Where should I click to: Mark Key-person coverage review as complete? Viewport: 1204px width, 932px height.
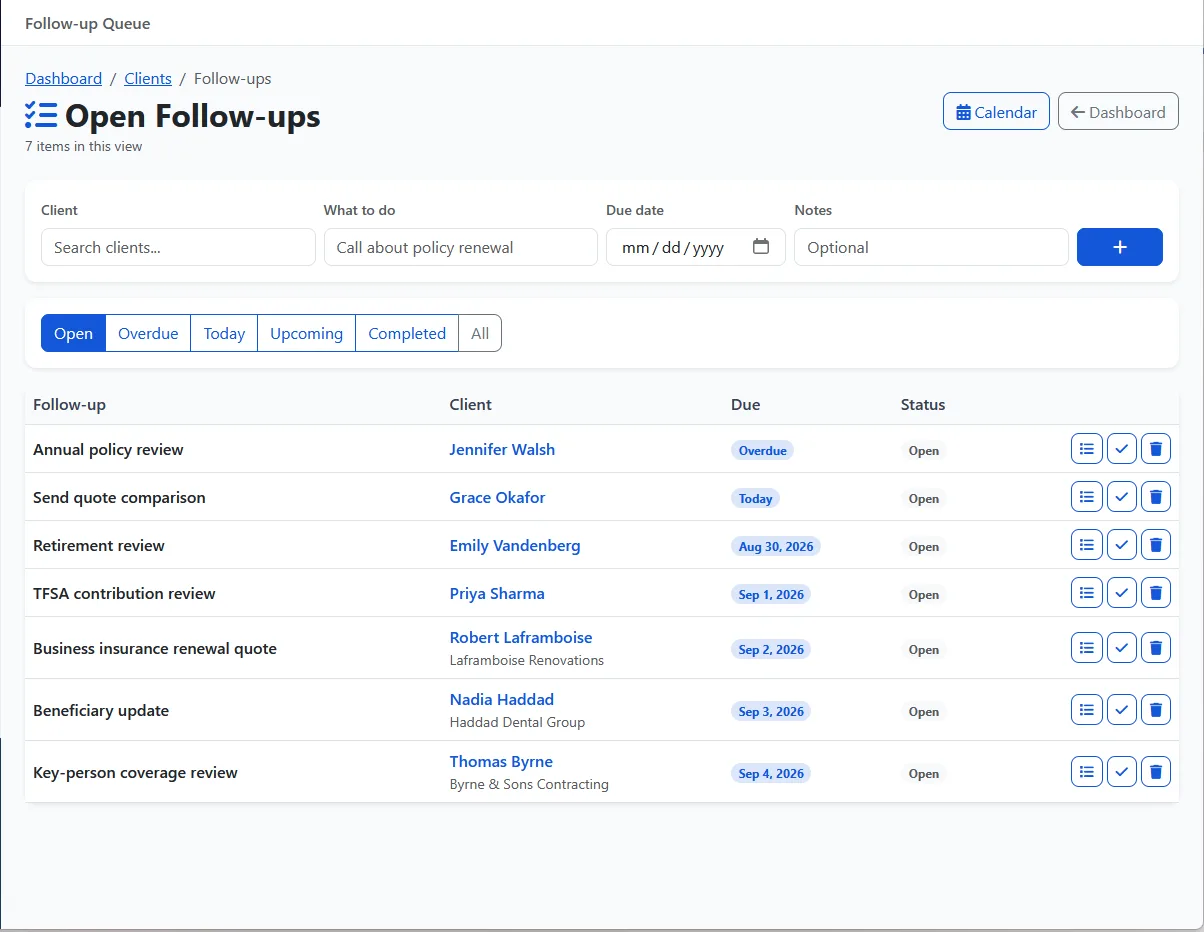tap(1122, 772)
